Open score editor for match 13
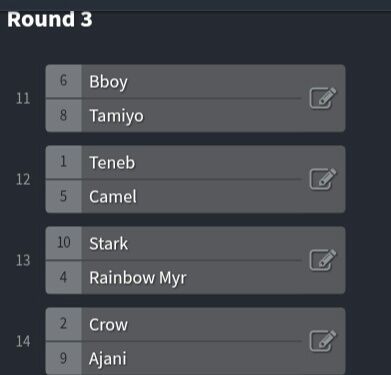This screenshot has width=391, height=375. click(323, 260)
